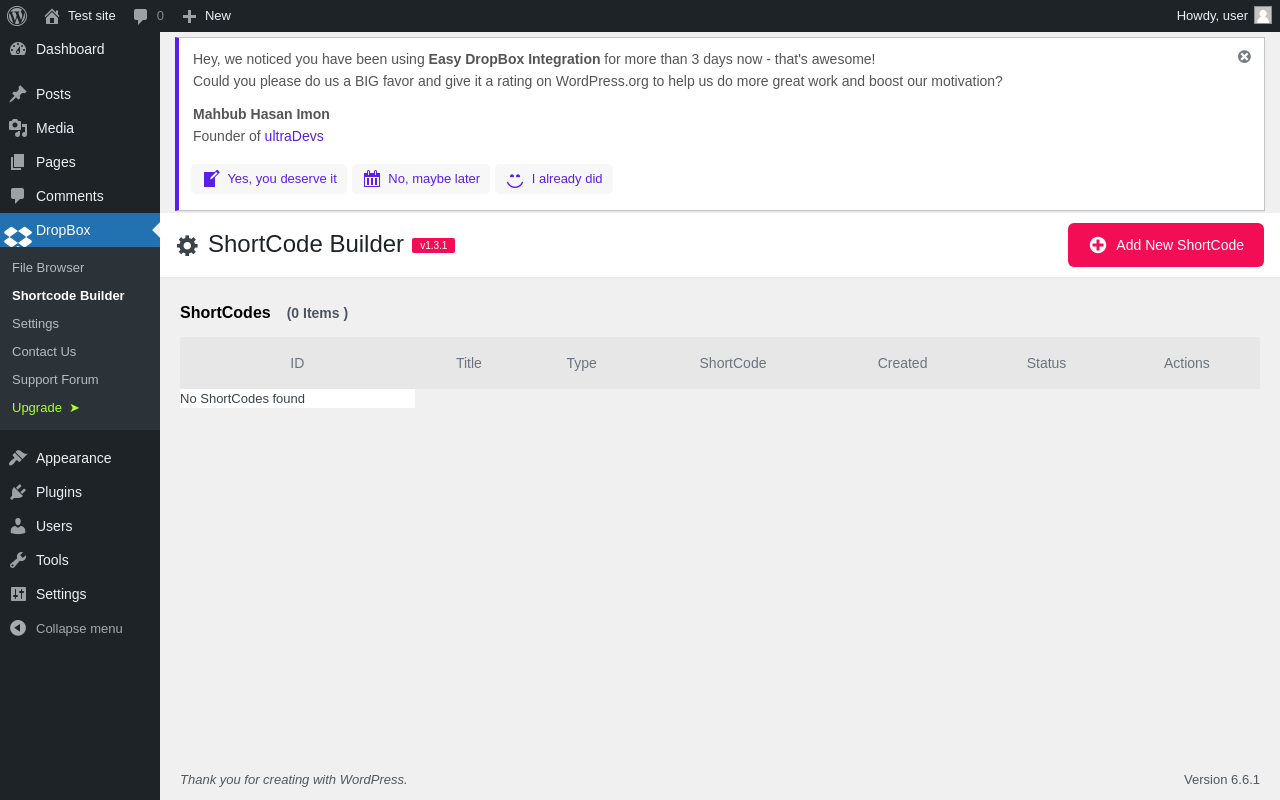Click the "Yes, you deserve it" button
This screenshot has height=800, width=1280.
(x=270, y=179)
